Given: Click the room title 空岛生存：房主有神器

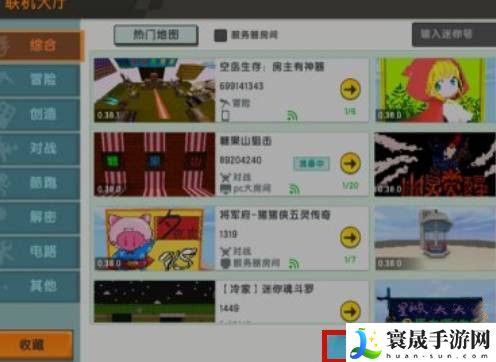Looking at the screenshot, I should tap(272, 67).
